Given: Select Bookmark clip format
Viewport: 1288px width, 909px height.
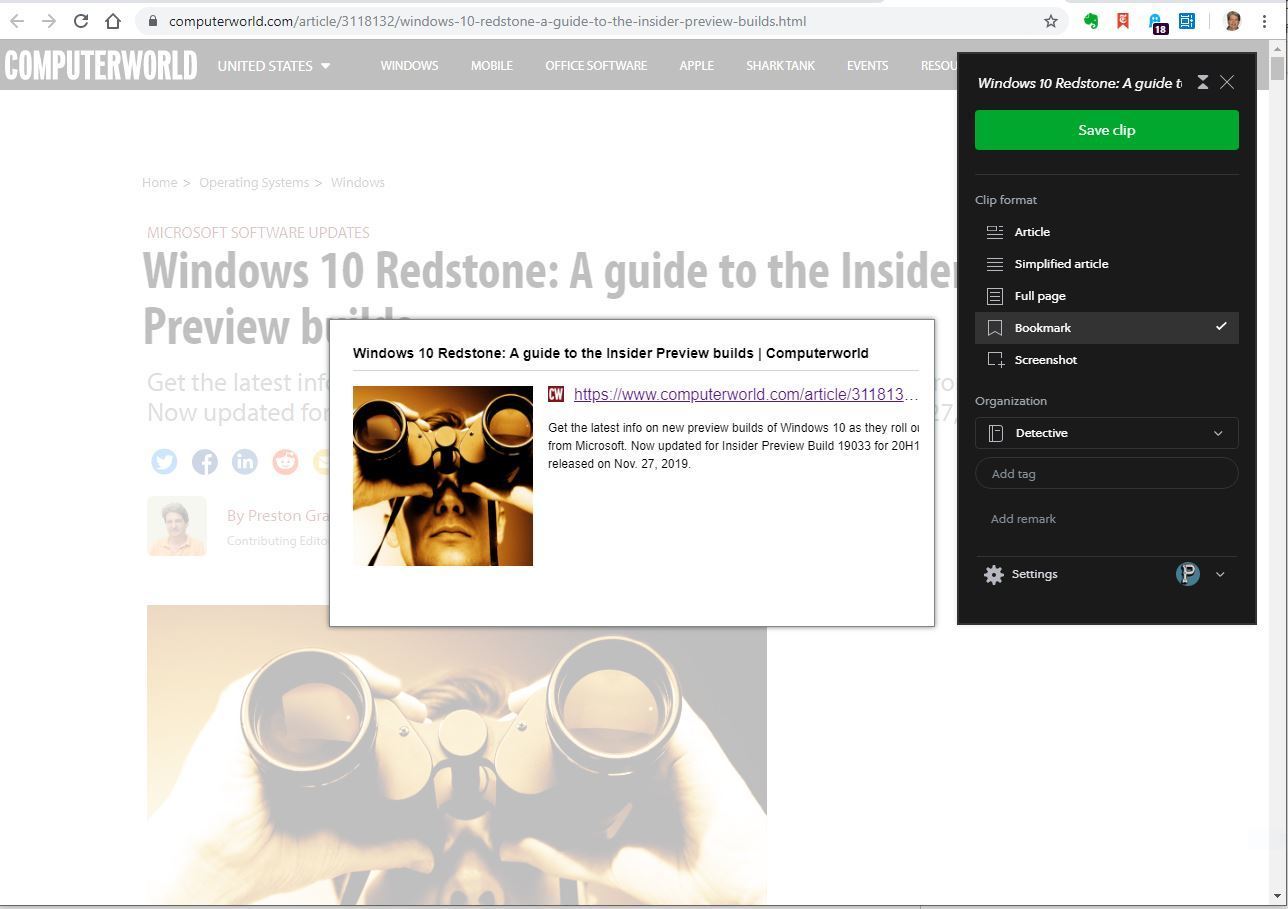Looking at the screenshot, I should click(x=1106, y=328).
